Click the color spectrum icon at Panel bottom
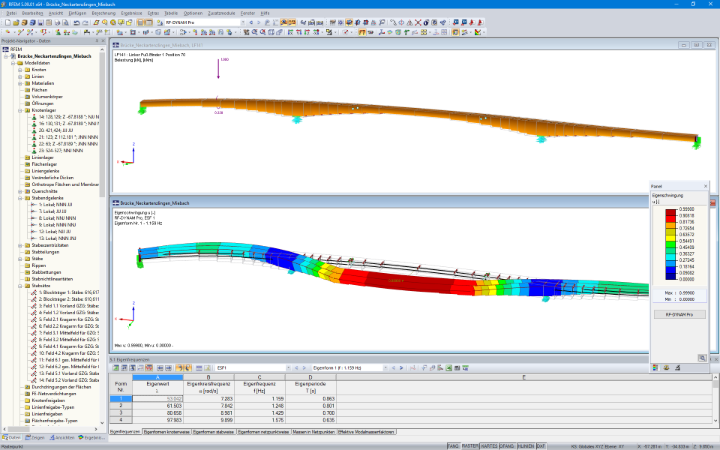Viewport: 720px width, 450px height. [x=655, y=368]
